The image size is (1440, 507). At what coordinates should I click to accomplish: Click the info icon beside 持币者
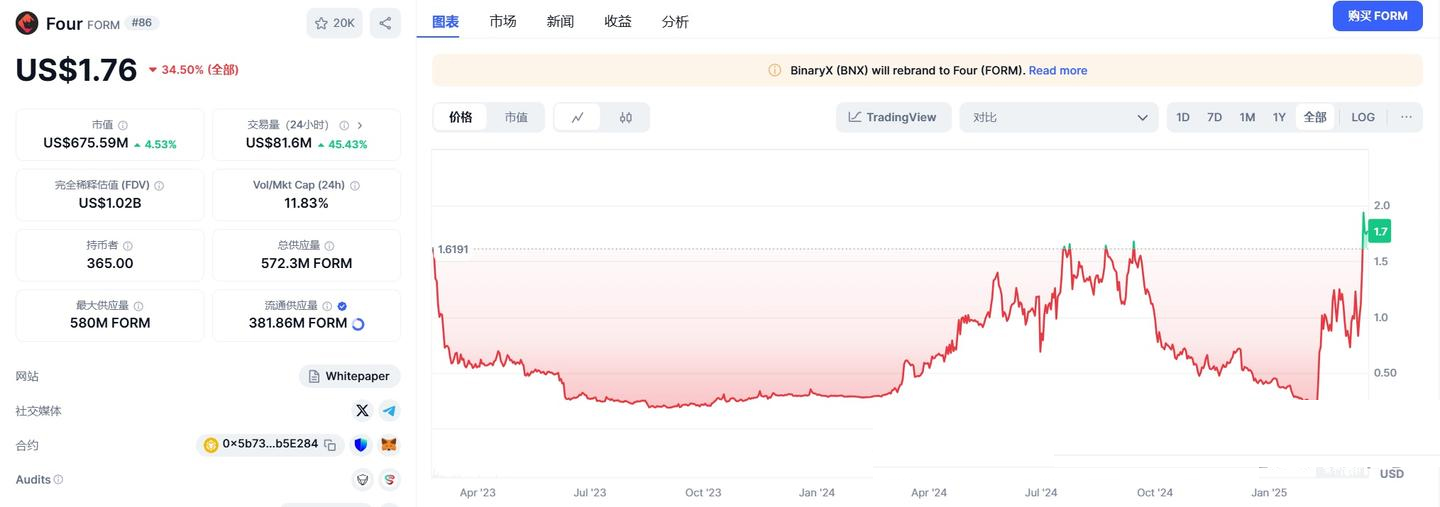click(x=127, y=246)
